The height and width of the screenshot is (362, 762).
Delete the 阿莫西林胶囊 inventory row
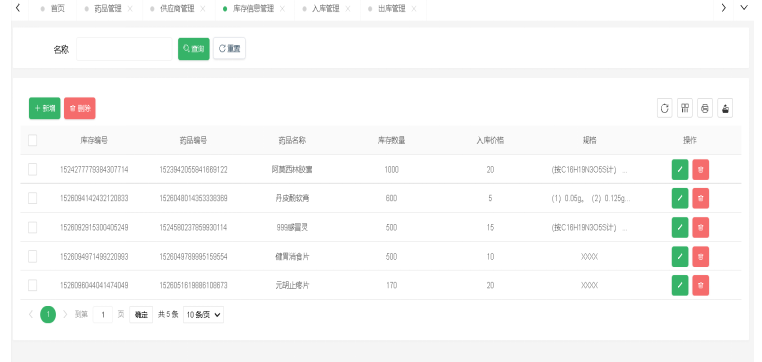click(x=701, y=170)
